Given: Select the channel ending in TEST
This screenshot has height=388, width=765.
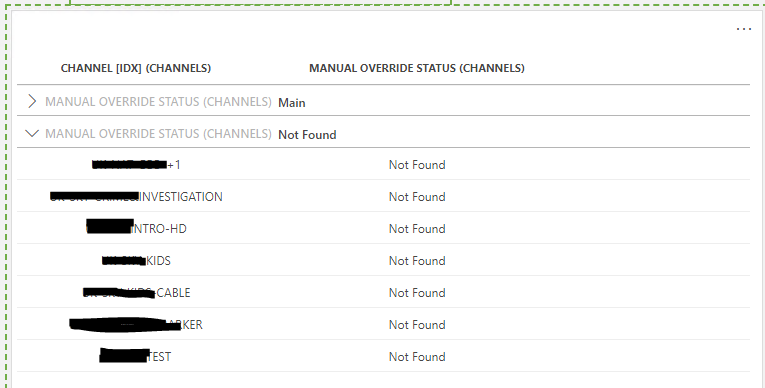Looking at the screenshot, I should 135,356.
